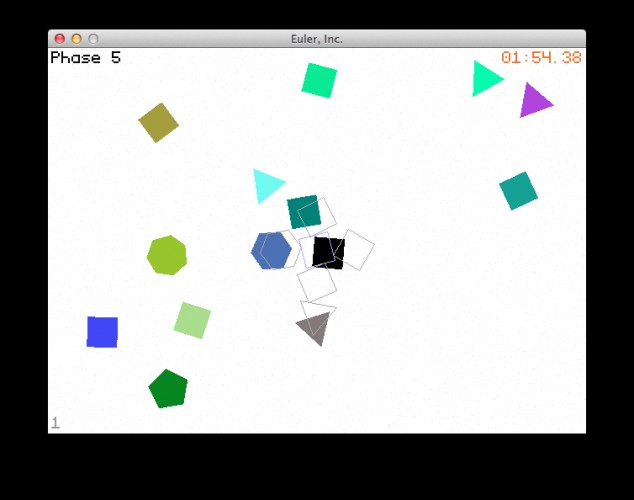The width and height of the screenshot is (634, 500).
Task: Select the pale green tilted square
Action: 192,320
